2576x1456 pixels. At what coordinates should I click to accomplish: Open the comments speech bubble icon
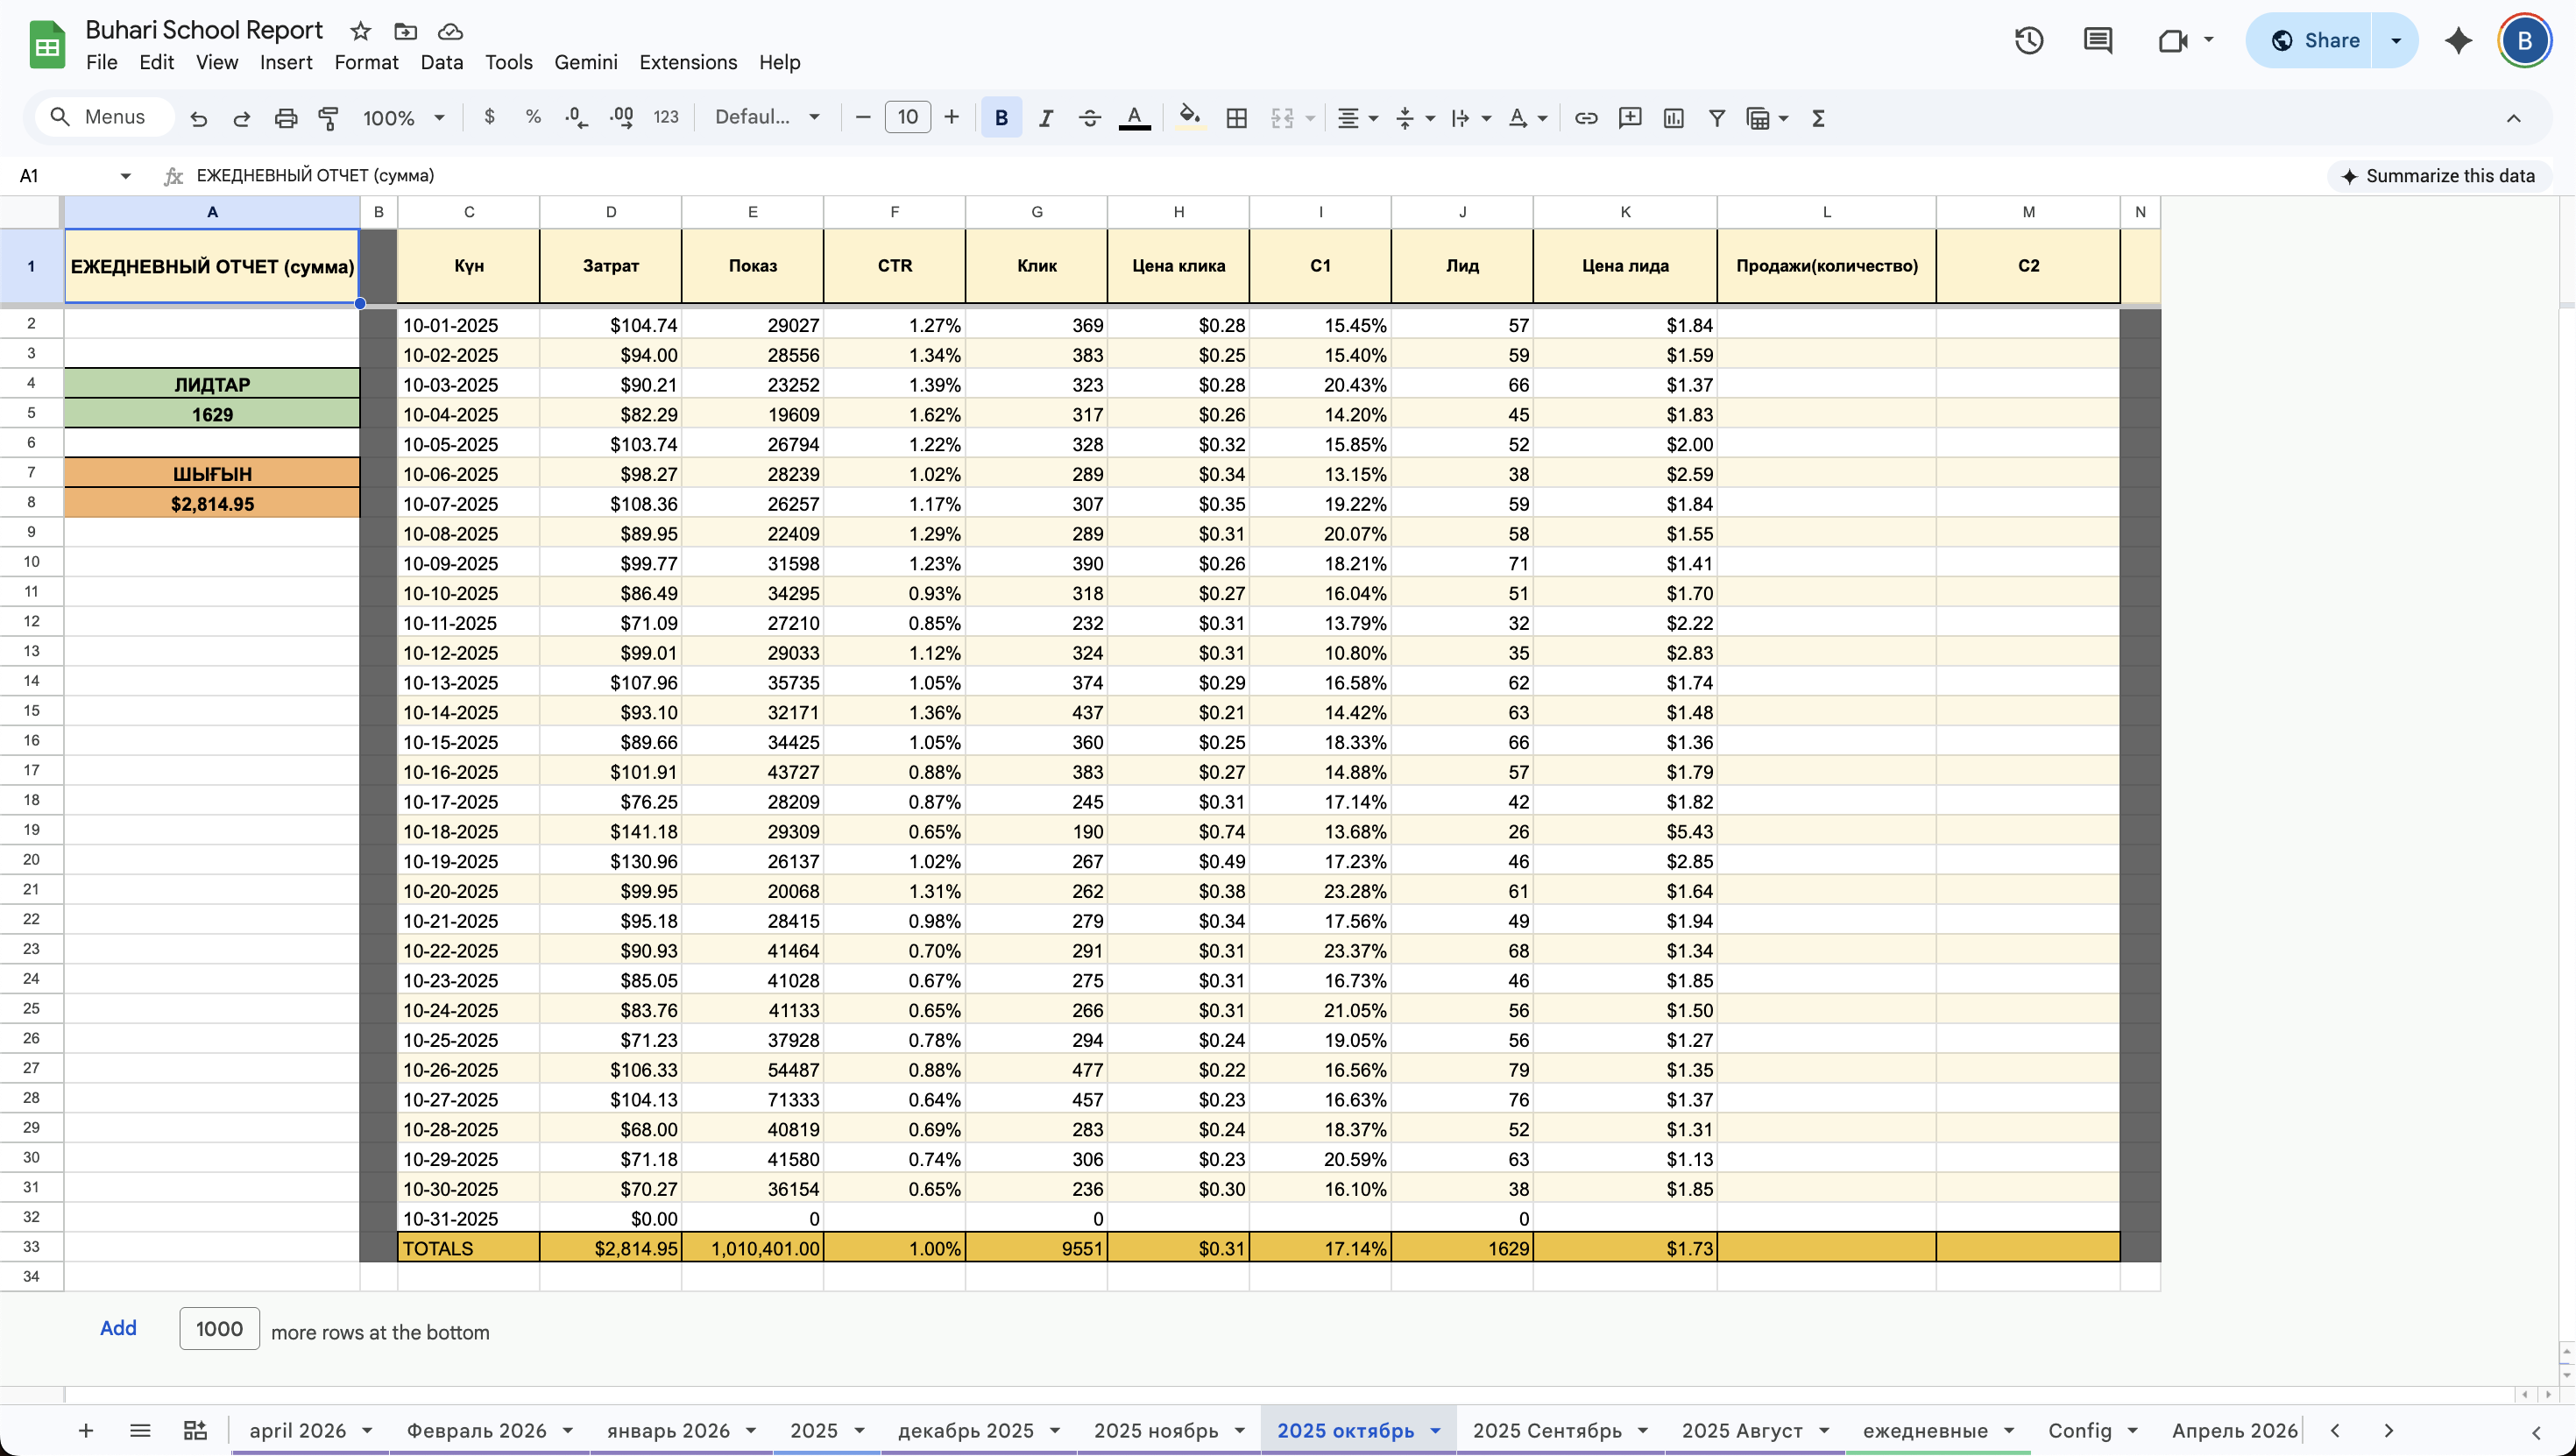coord(2097,41)
